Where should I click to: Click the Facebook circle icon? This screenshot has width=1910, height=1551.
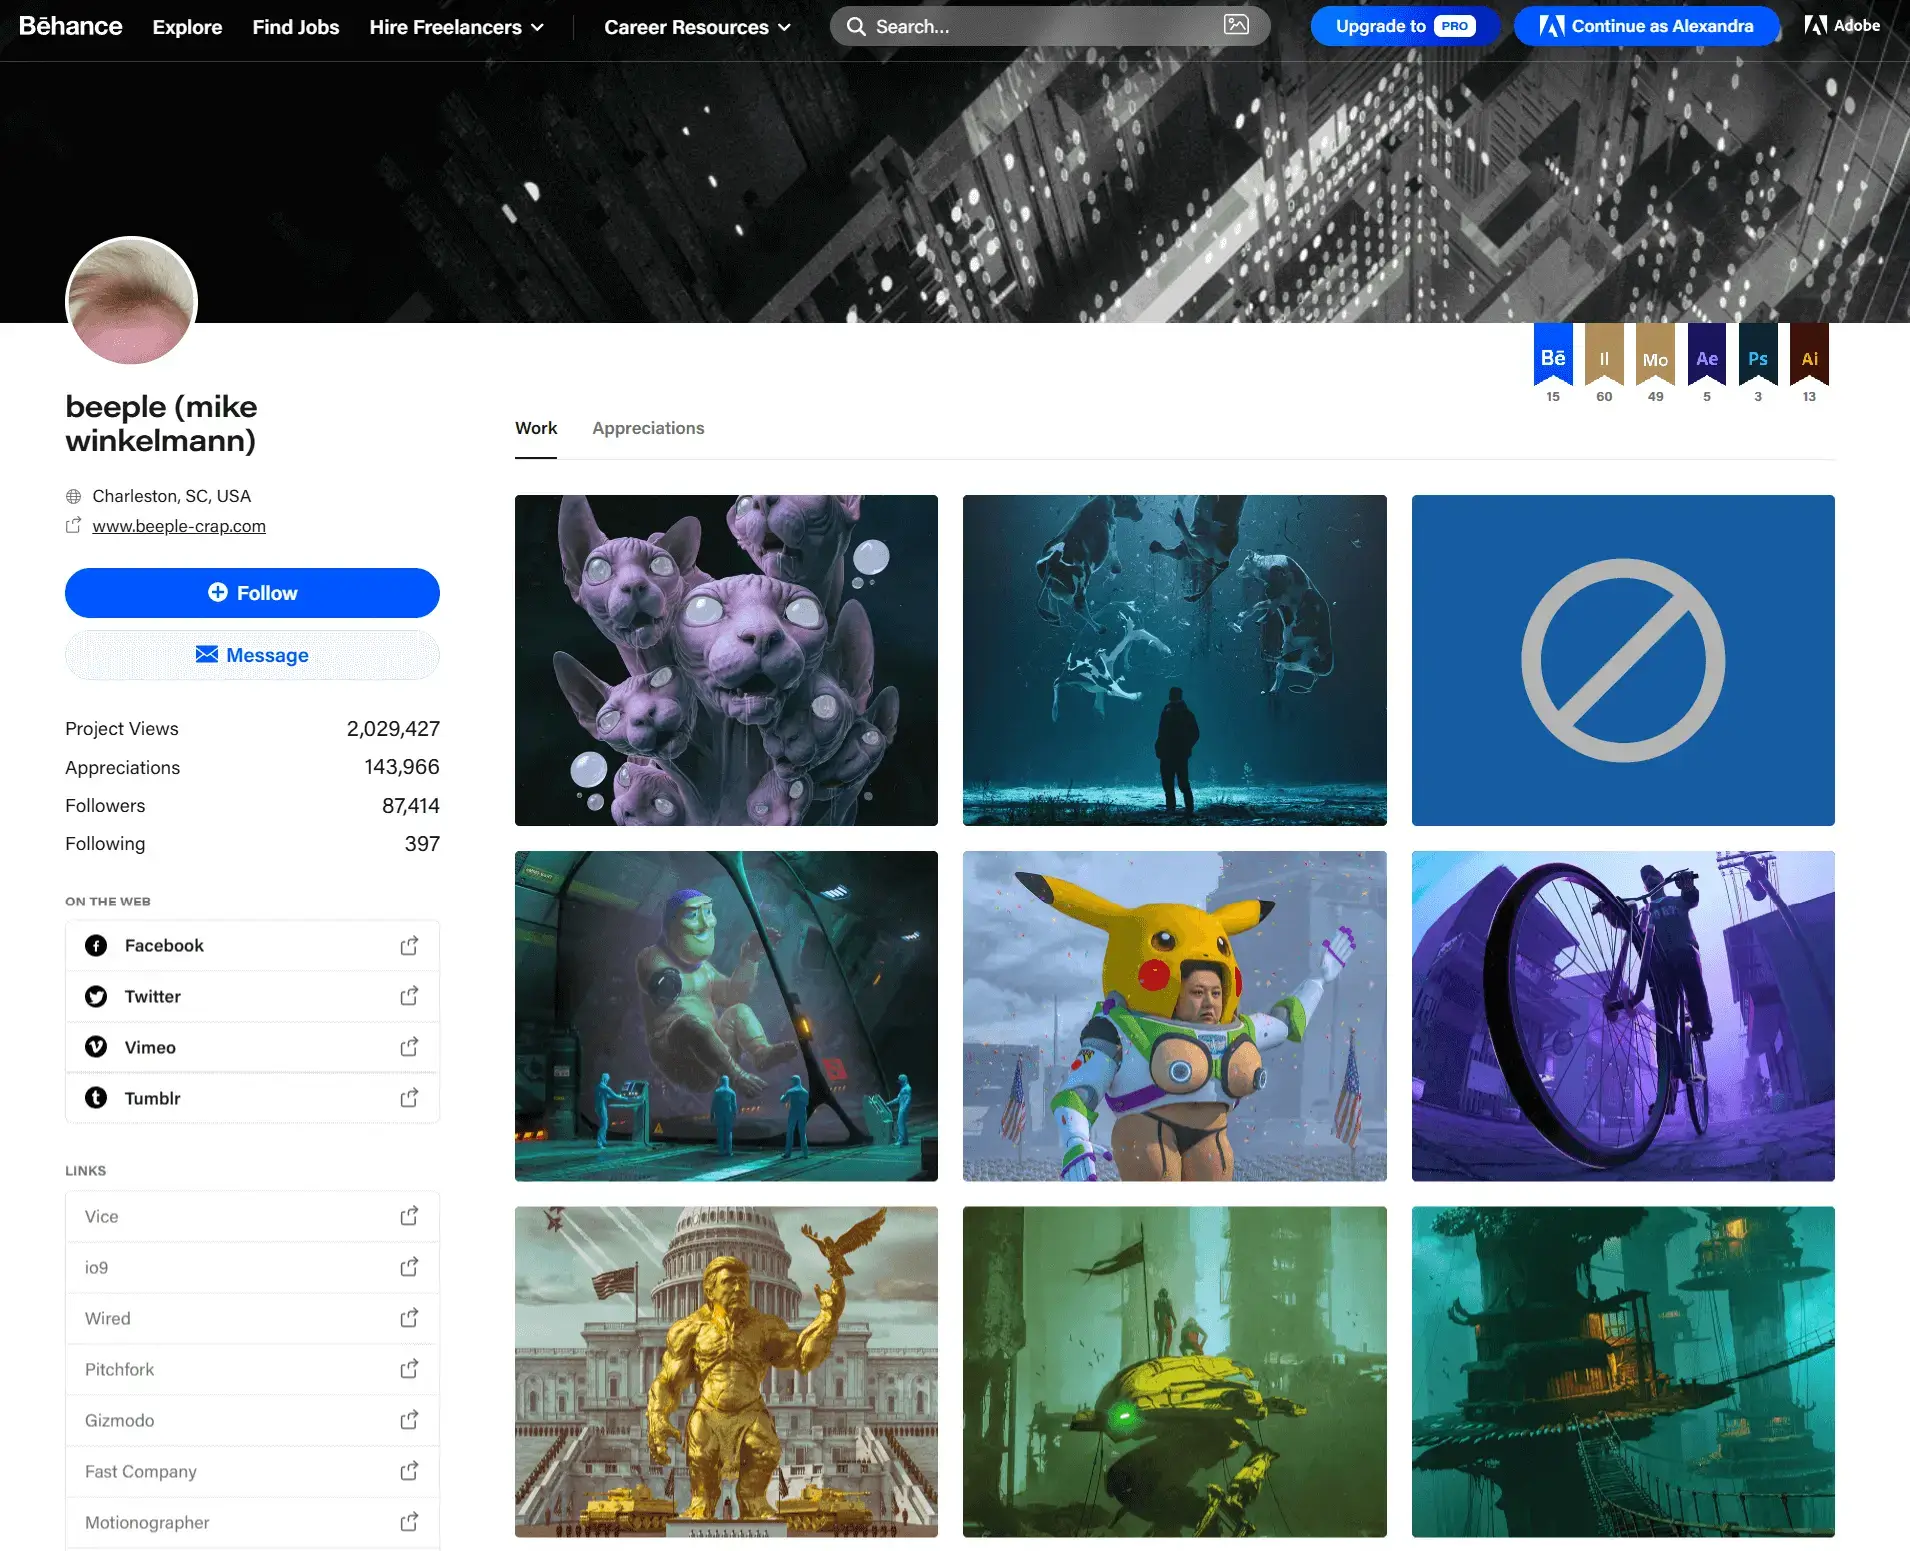(96, 946)
